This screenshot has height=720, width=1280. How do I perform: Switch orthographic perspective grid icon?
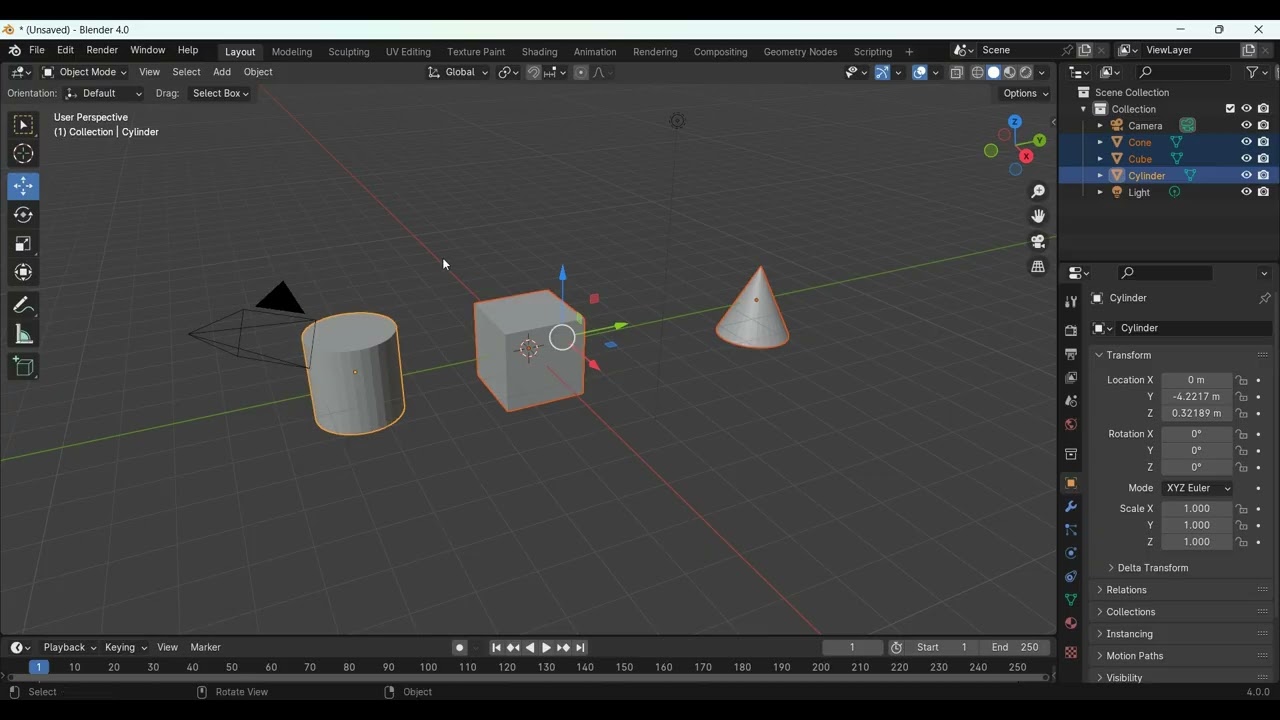pos(1038,267)
